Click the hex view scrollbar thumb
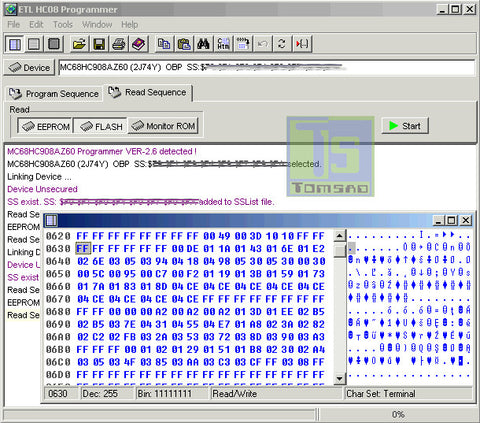This screenshot has height=423, width=480. (339, 250)
